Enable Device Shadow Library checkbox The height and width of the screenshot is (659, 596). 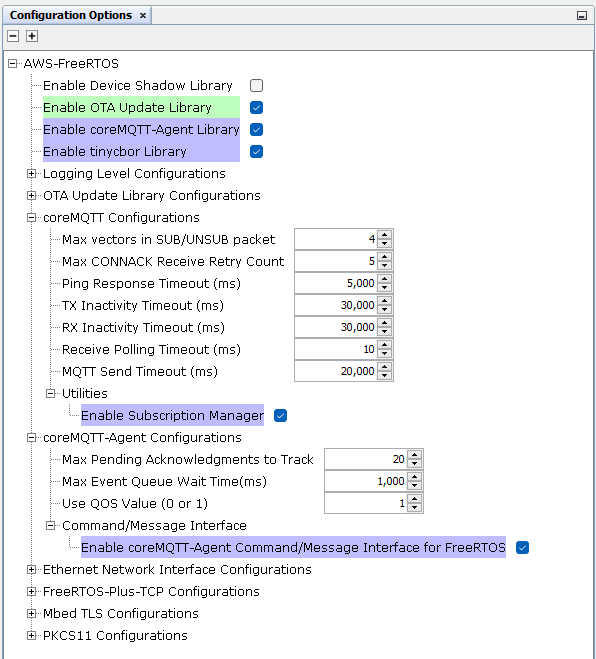[256, 86]
